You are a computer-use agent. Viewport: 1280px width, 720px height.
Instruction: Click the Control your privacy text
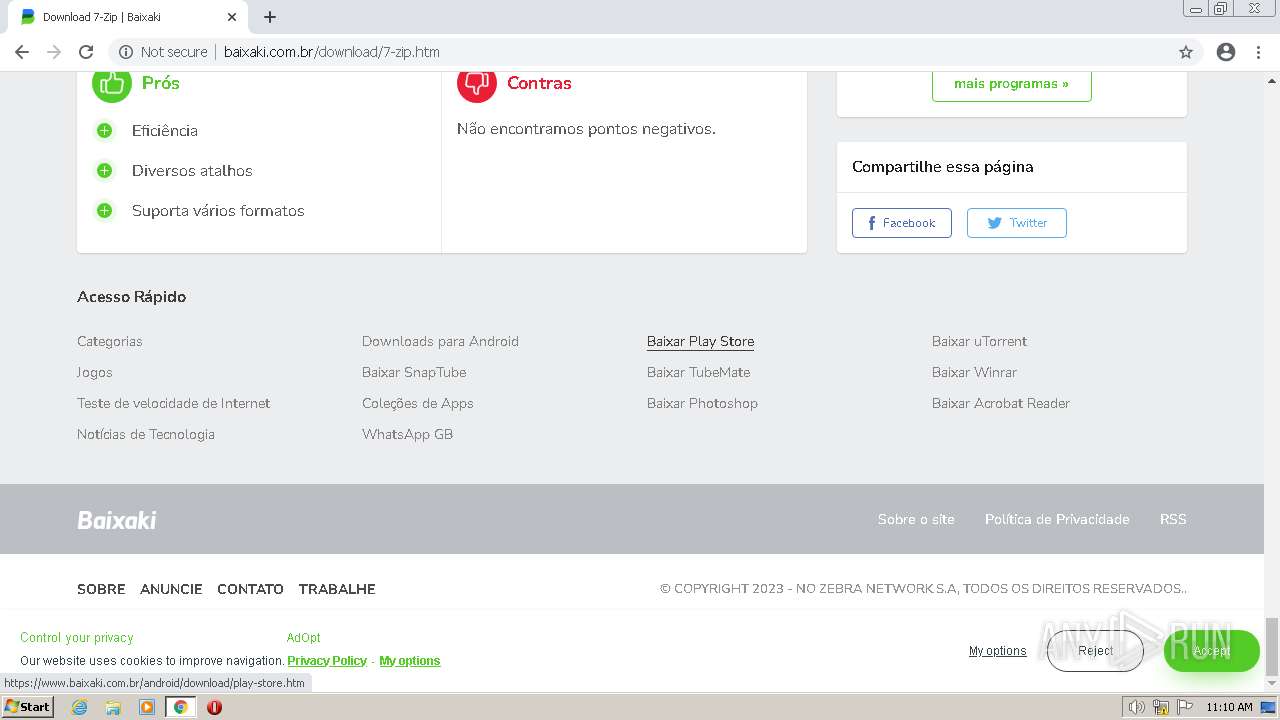[77, 638]
